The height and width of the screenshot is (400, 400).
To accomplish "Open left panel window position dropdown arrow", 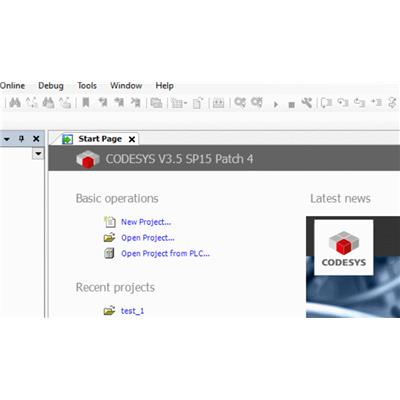I will tap(7, 139).
